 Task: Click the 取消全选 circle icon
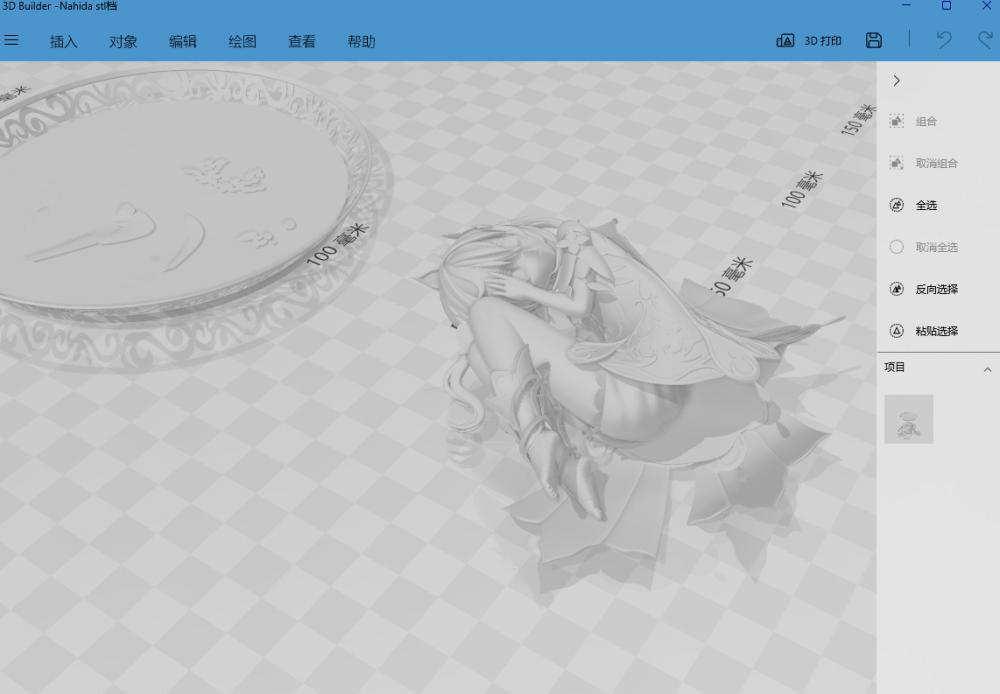(897, 247)
